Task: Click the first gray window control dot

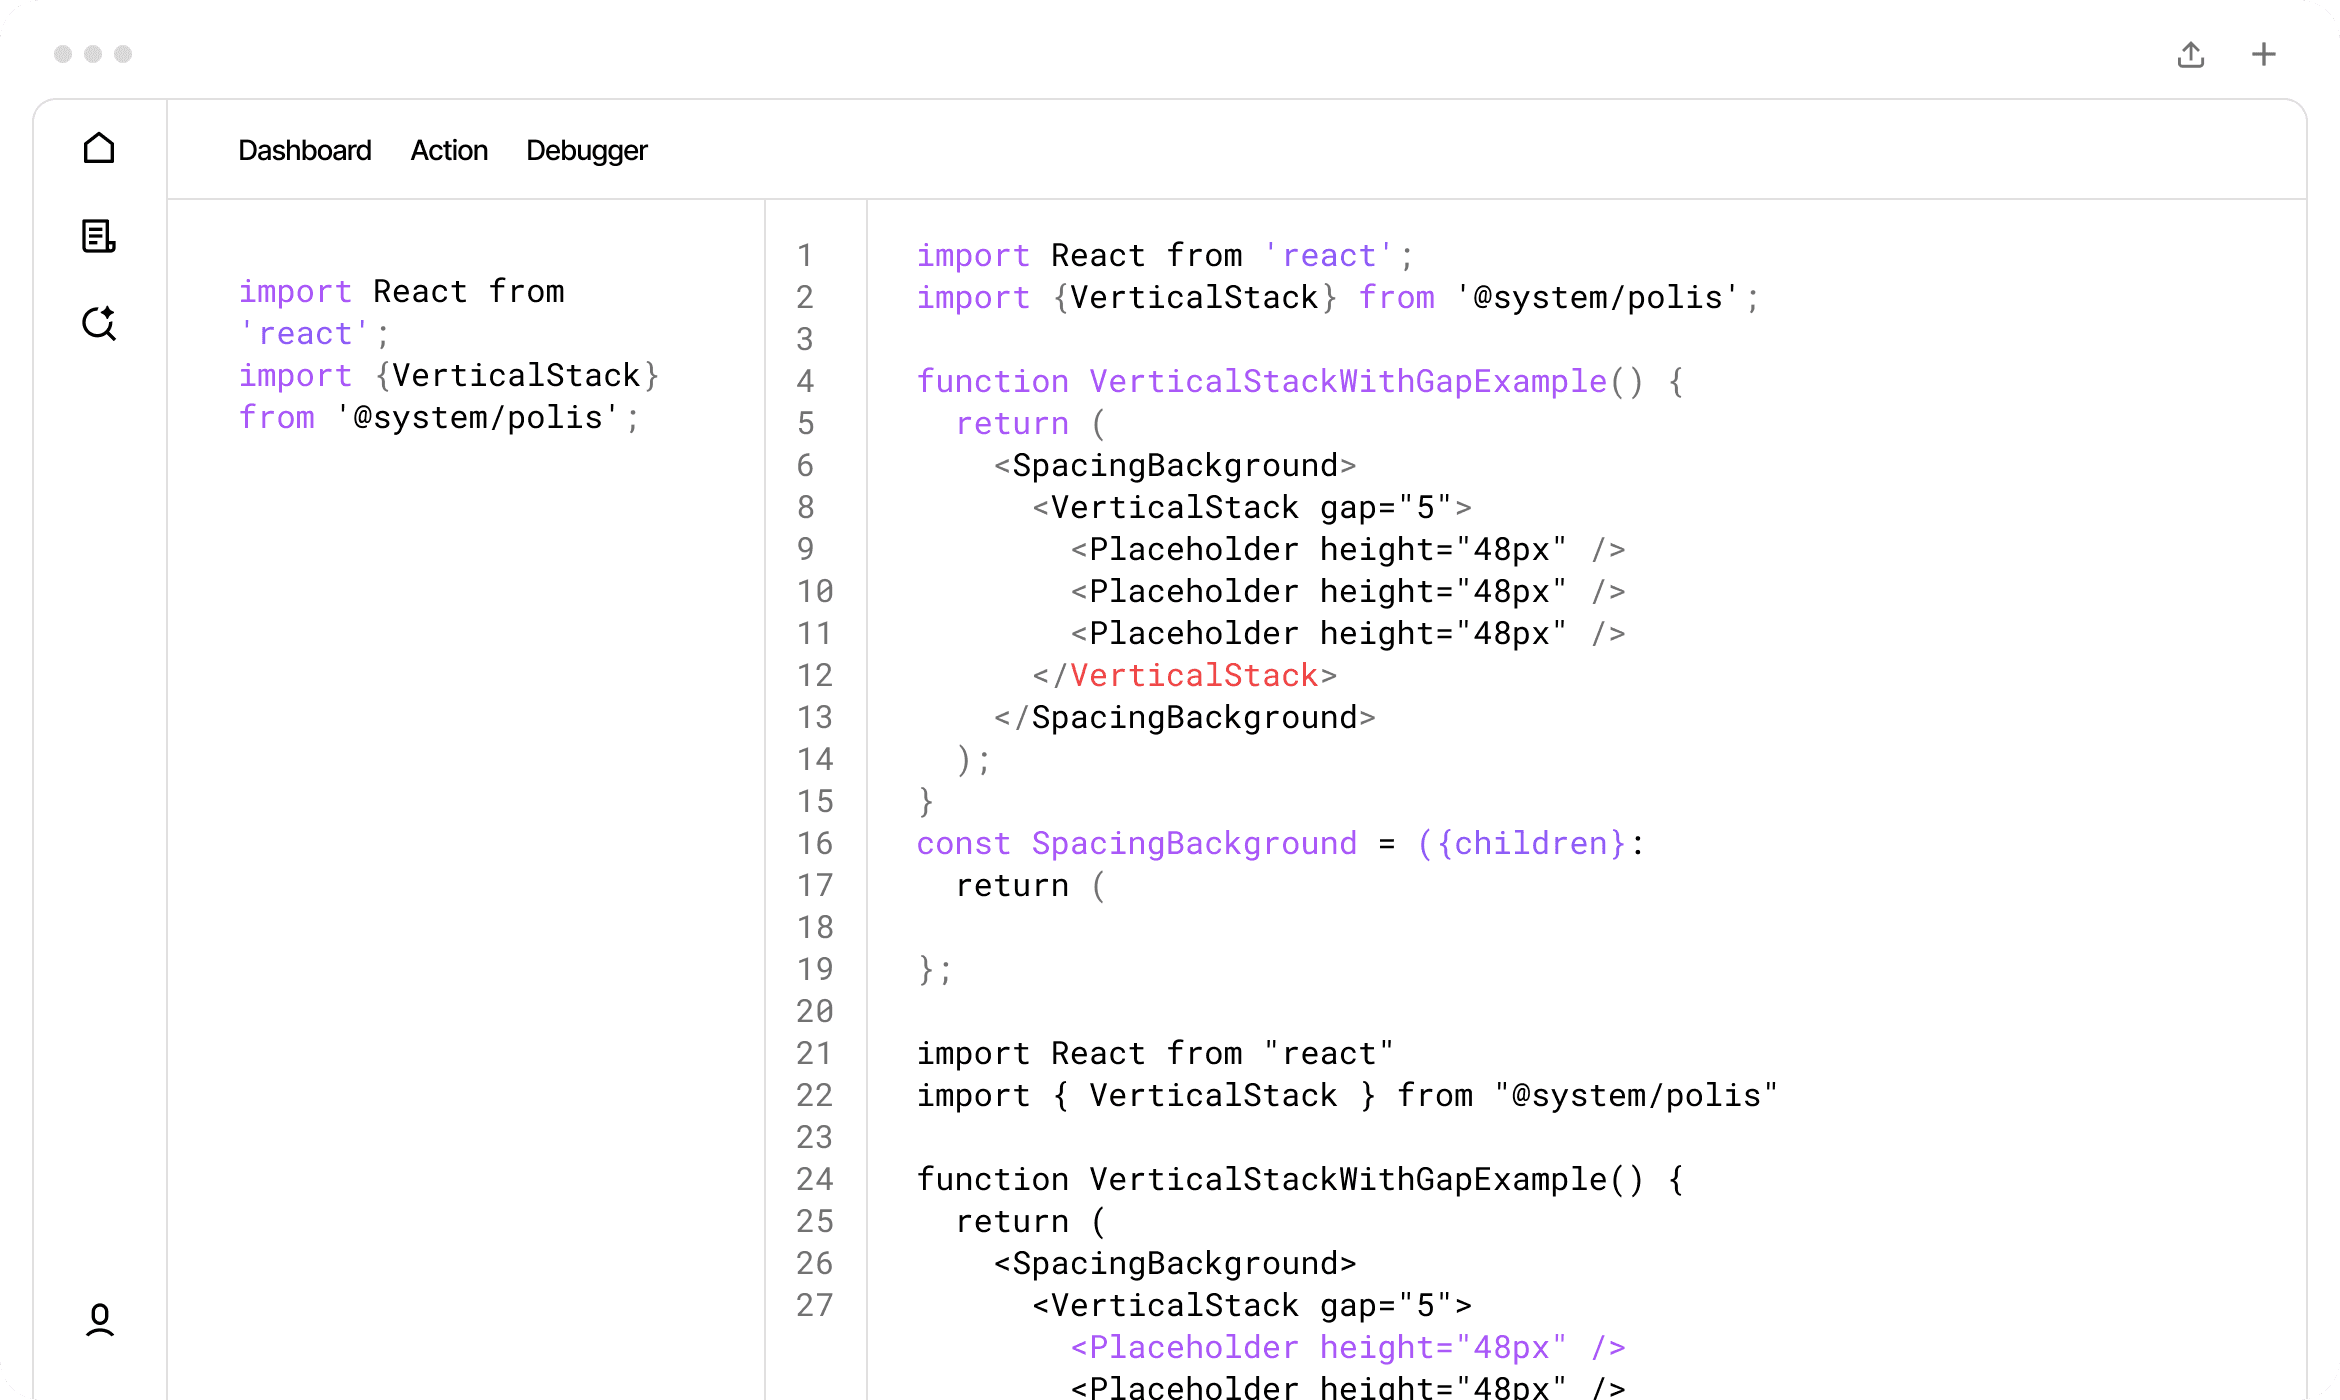Action: click(63, 54)
